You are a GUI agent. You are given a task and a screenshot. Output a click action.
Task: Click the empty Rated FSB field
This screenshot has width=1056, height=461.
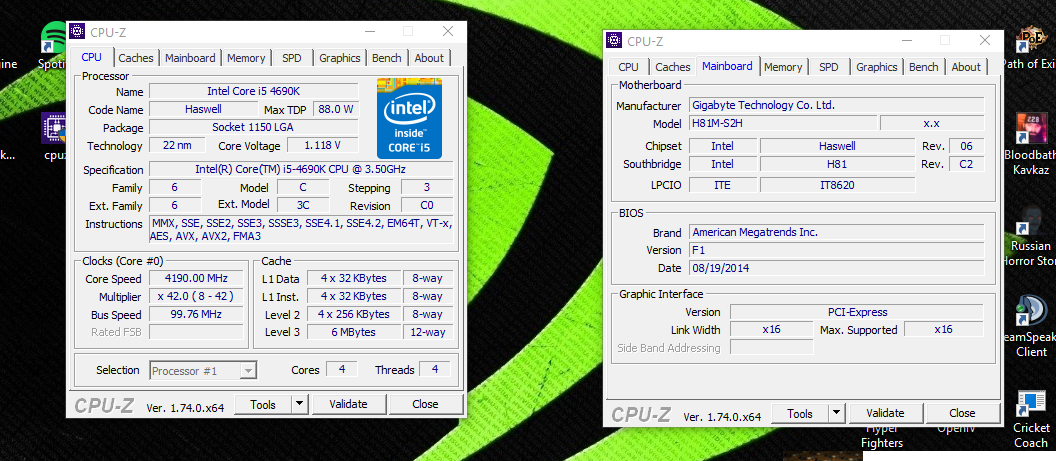point(196,332)
